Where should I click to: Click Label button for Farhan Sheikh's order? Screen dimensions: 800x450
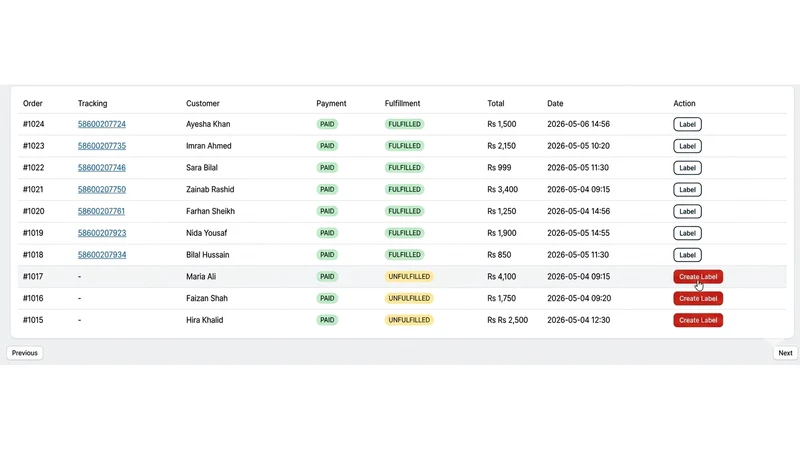[687, 211]
